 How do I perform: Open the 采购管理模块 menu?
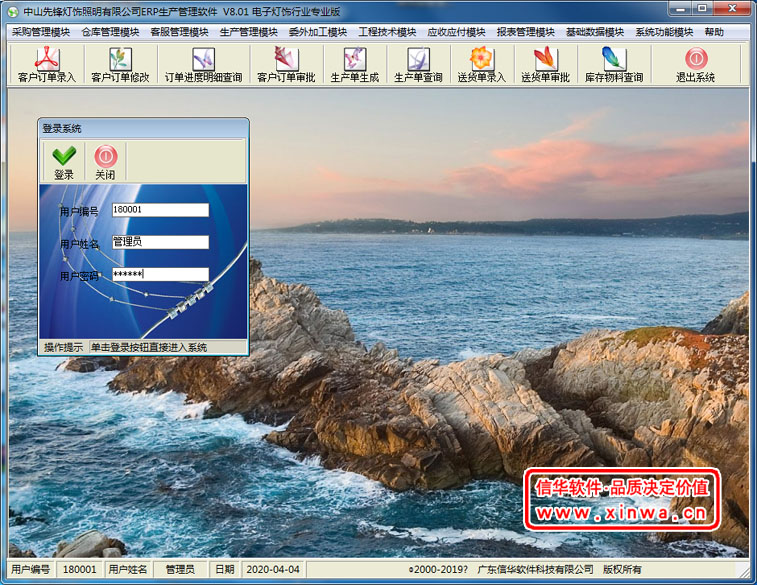pyautogui.click(x=41, y=32)
